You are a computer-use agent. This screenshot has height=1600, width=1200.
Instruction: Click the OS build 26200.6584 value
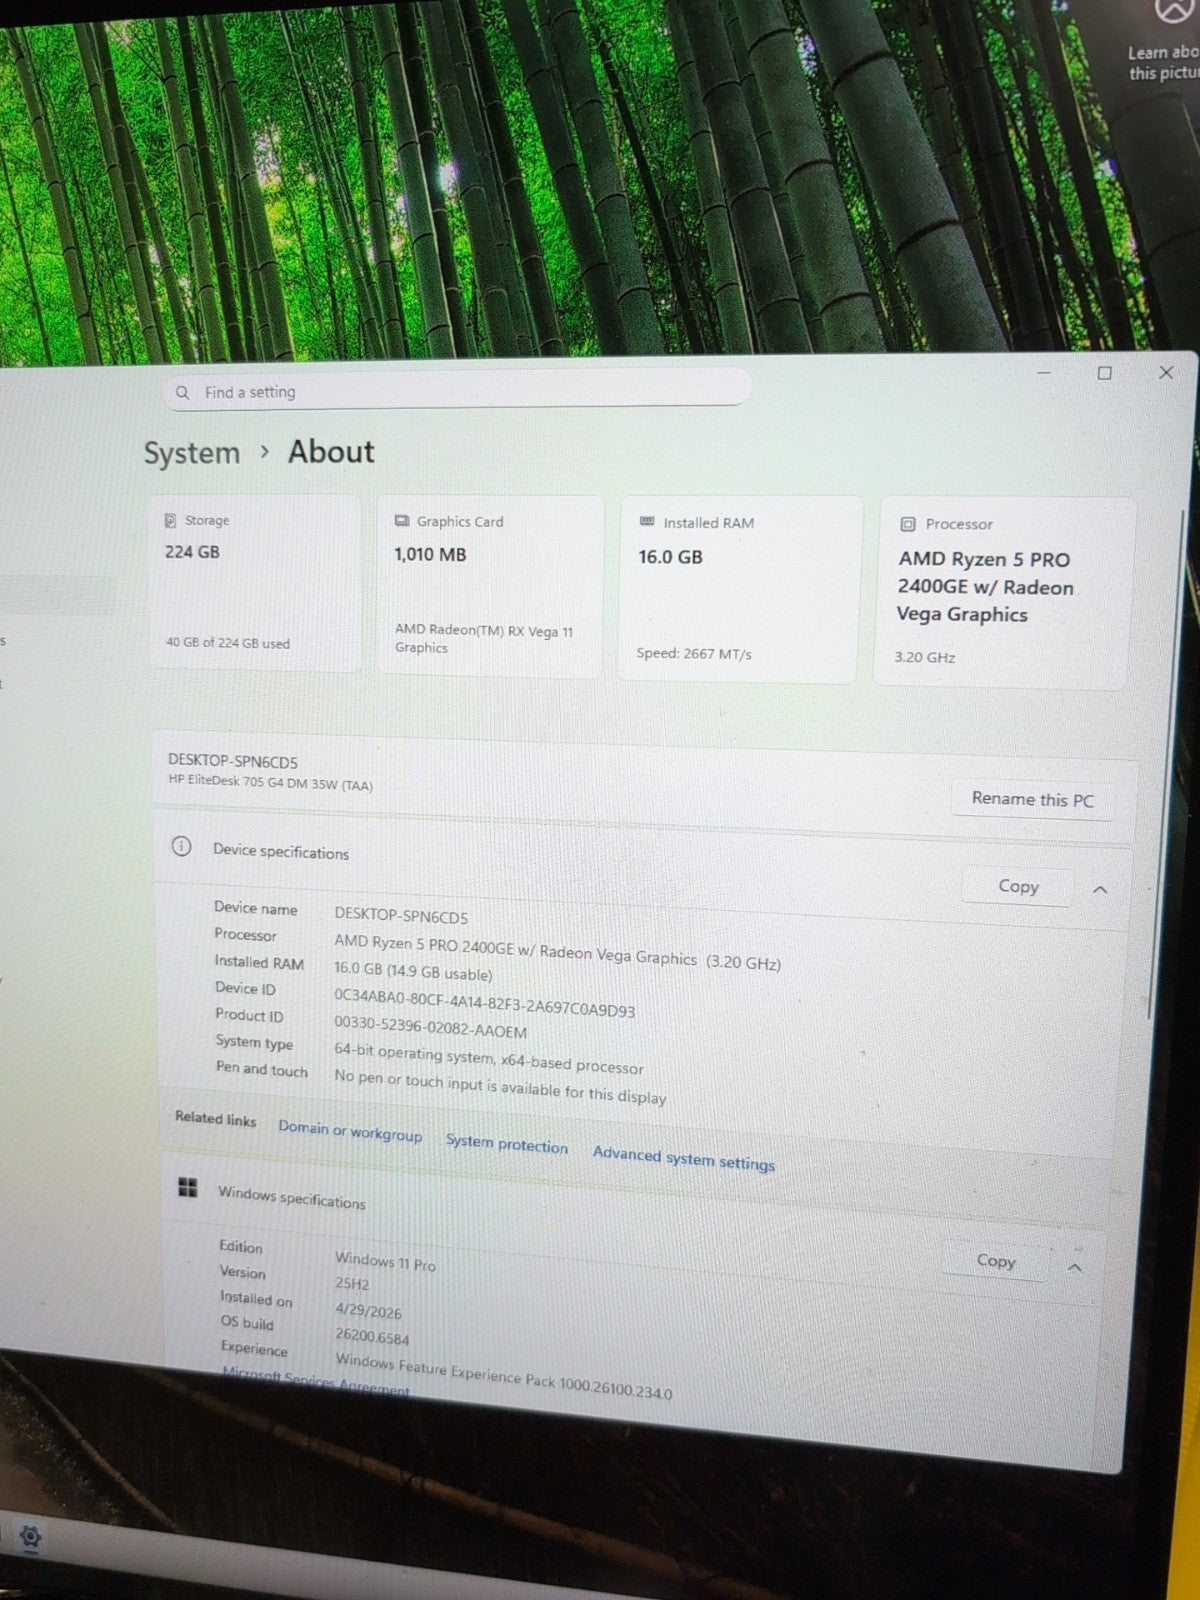pyautogui.click(x=372, y=1336)
